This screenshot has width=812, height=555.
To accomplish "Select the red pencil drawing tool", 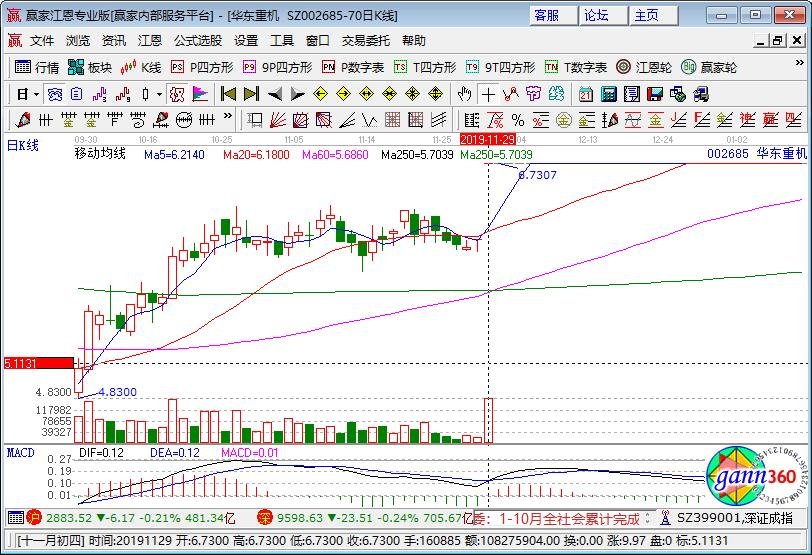I will tap(23, 120).
